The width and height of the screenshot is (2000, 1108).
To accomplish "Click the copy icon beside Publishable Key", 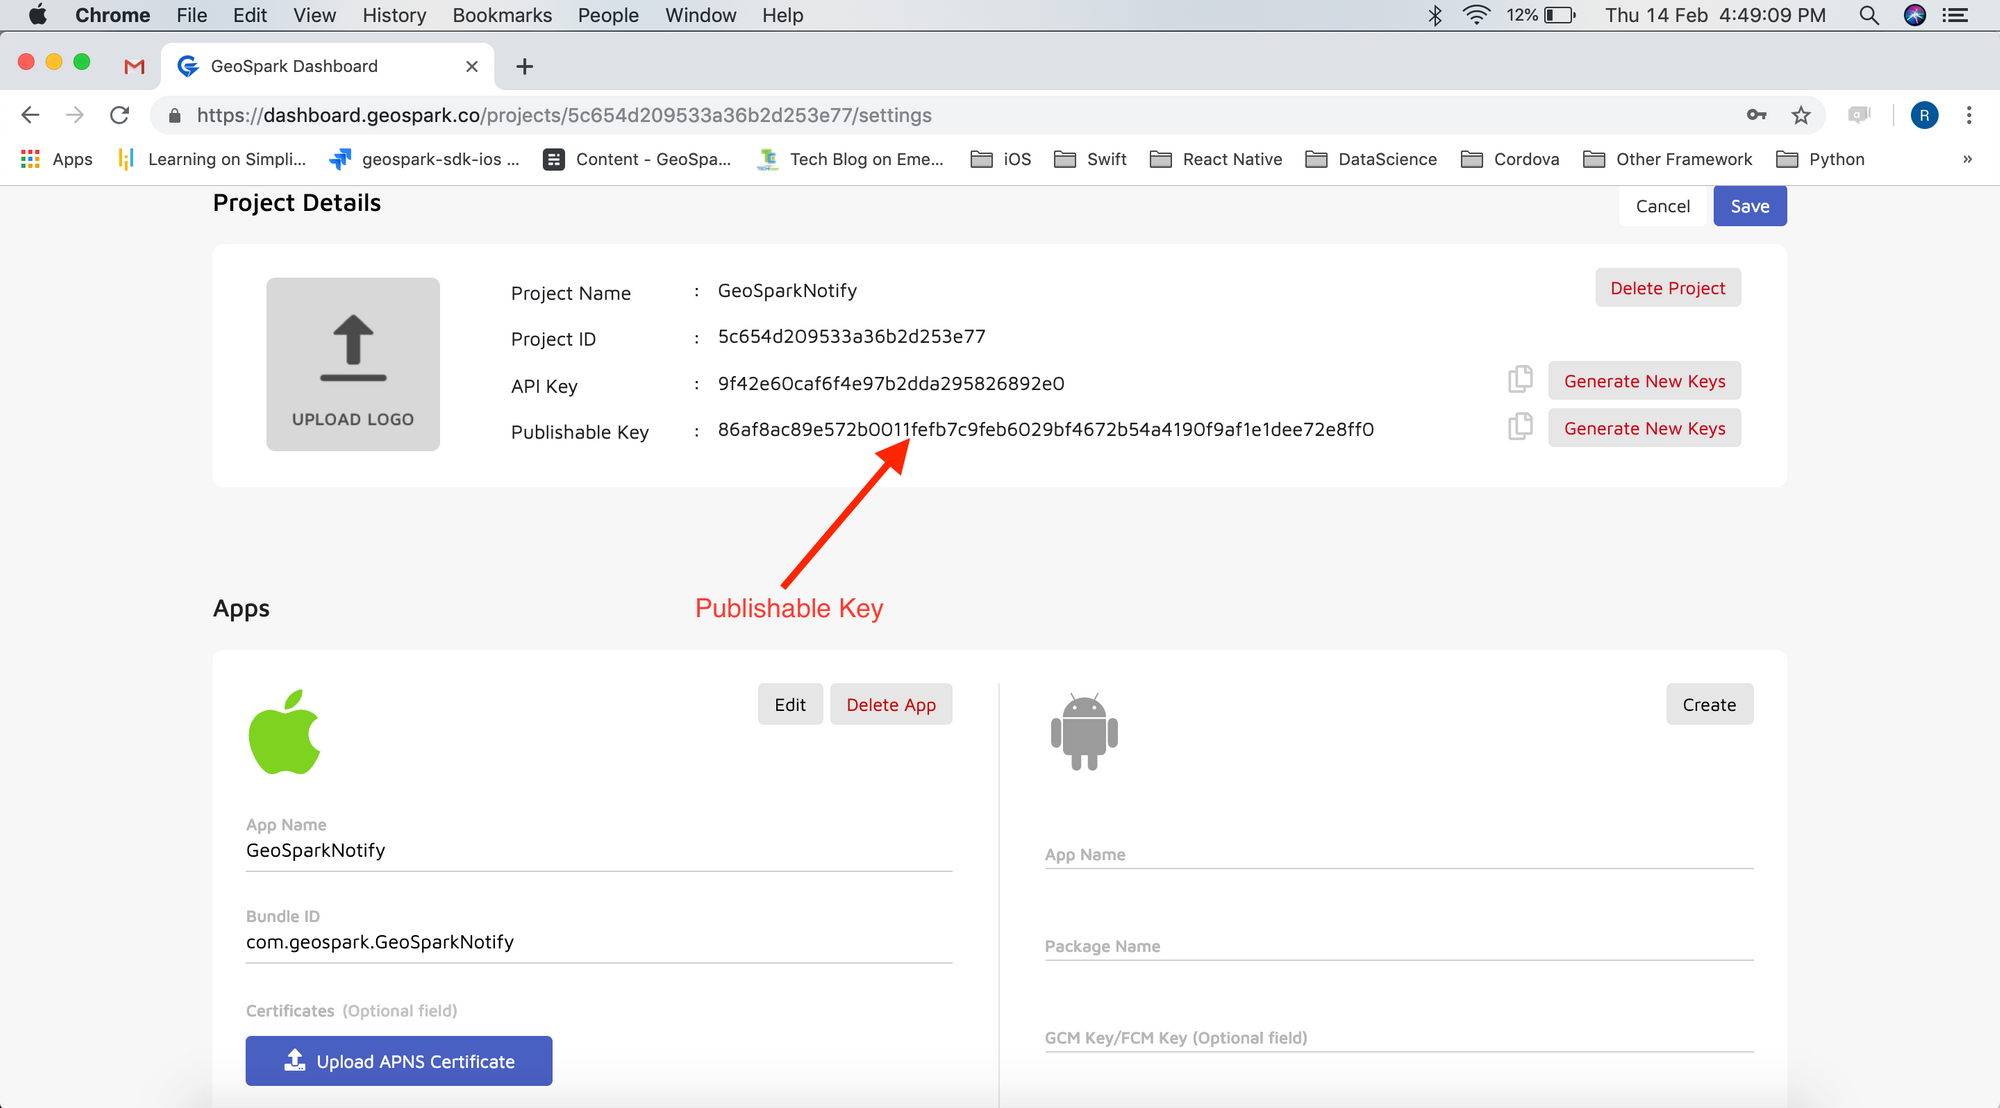I will 1520,426.
